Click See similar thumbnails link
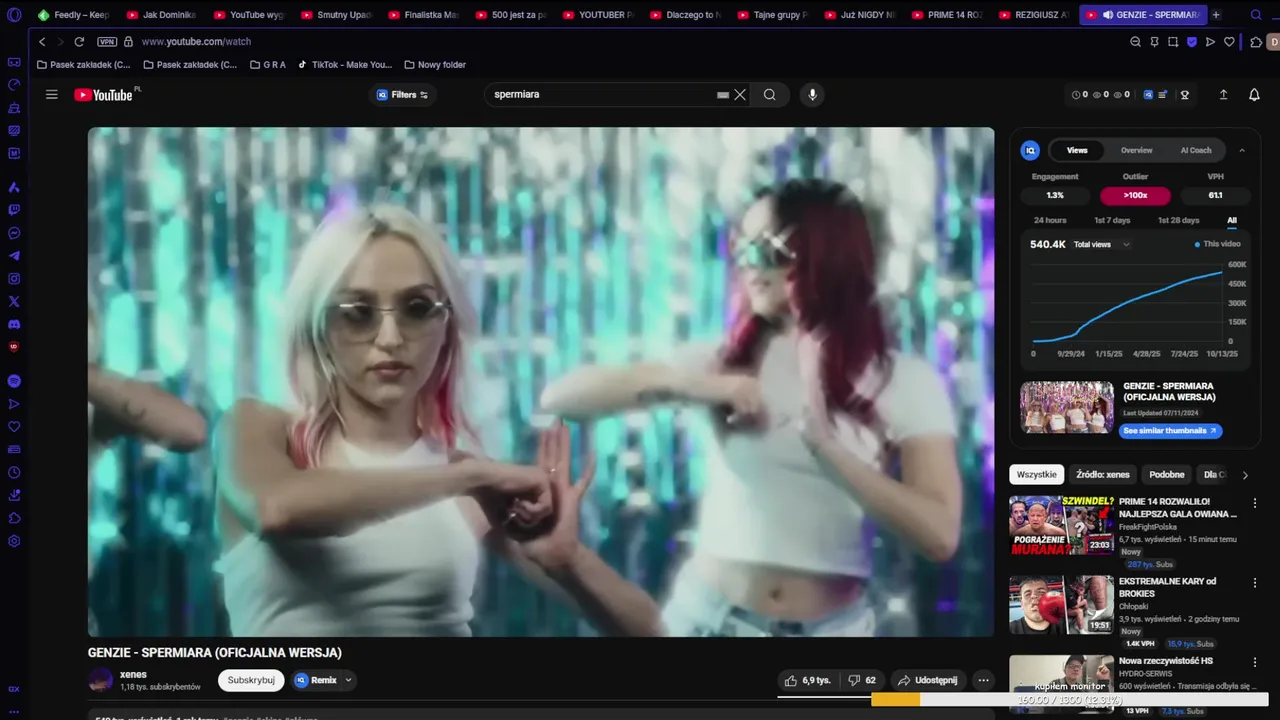The height and width of the screenshot is (720, 1280). [1170, 431]
